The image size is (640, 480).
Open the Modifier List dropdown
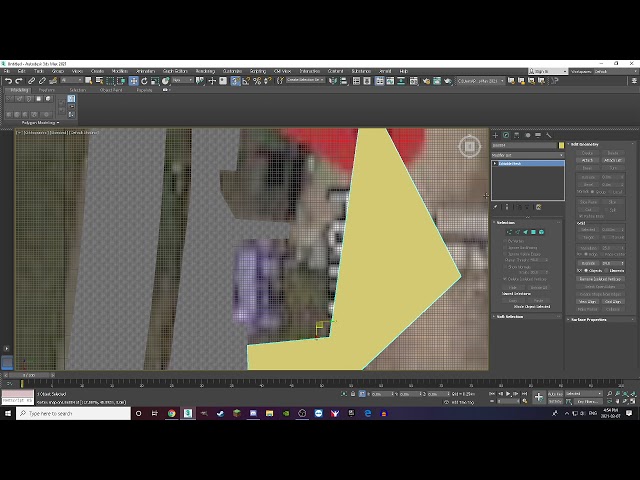pyautogui.click(x=528, y=155)
